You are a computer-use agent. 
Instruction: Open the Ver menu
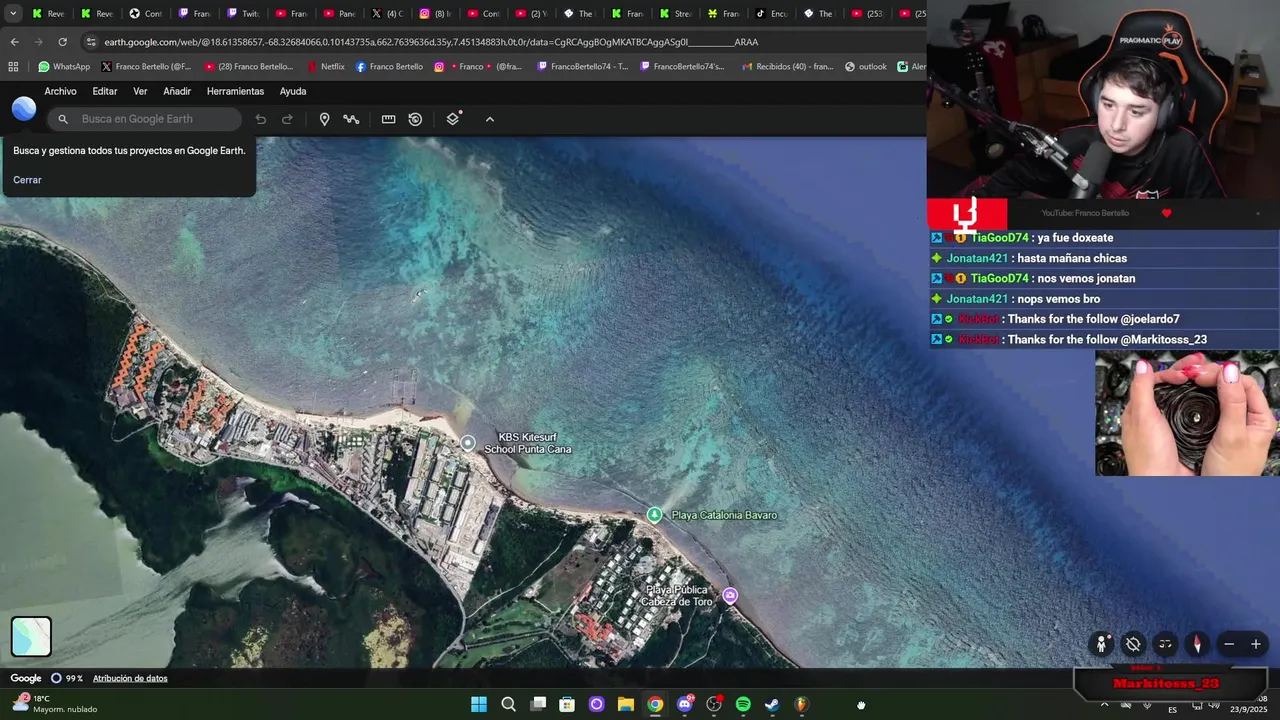point(140,91)
